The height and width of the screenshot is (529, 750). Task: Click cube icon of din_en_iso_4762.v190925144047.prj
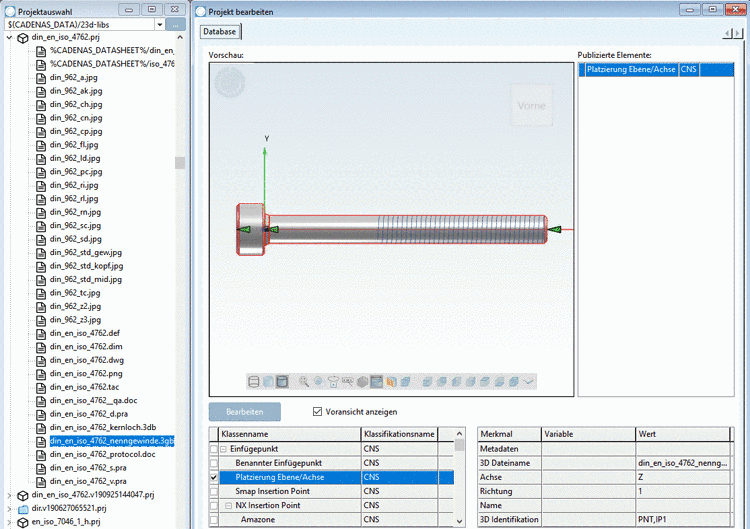22,496
